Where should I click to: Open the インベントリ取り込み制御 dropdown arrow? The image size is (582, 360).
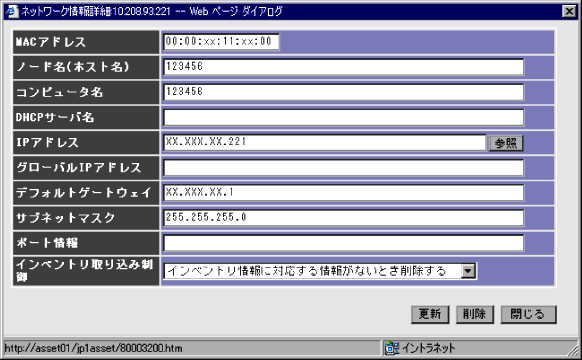(468, 271)
